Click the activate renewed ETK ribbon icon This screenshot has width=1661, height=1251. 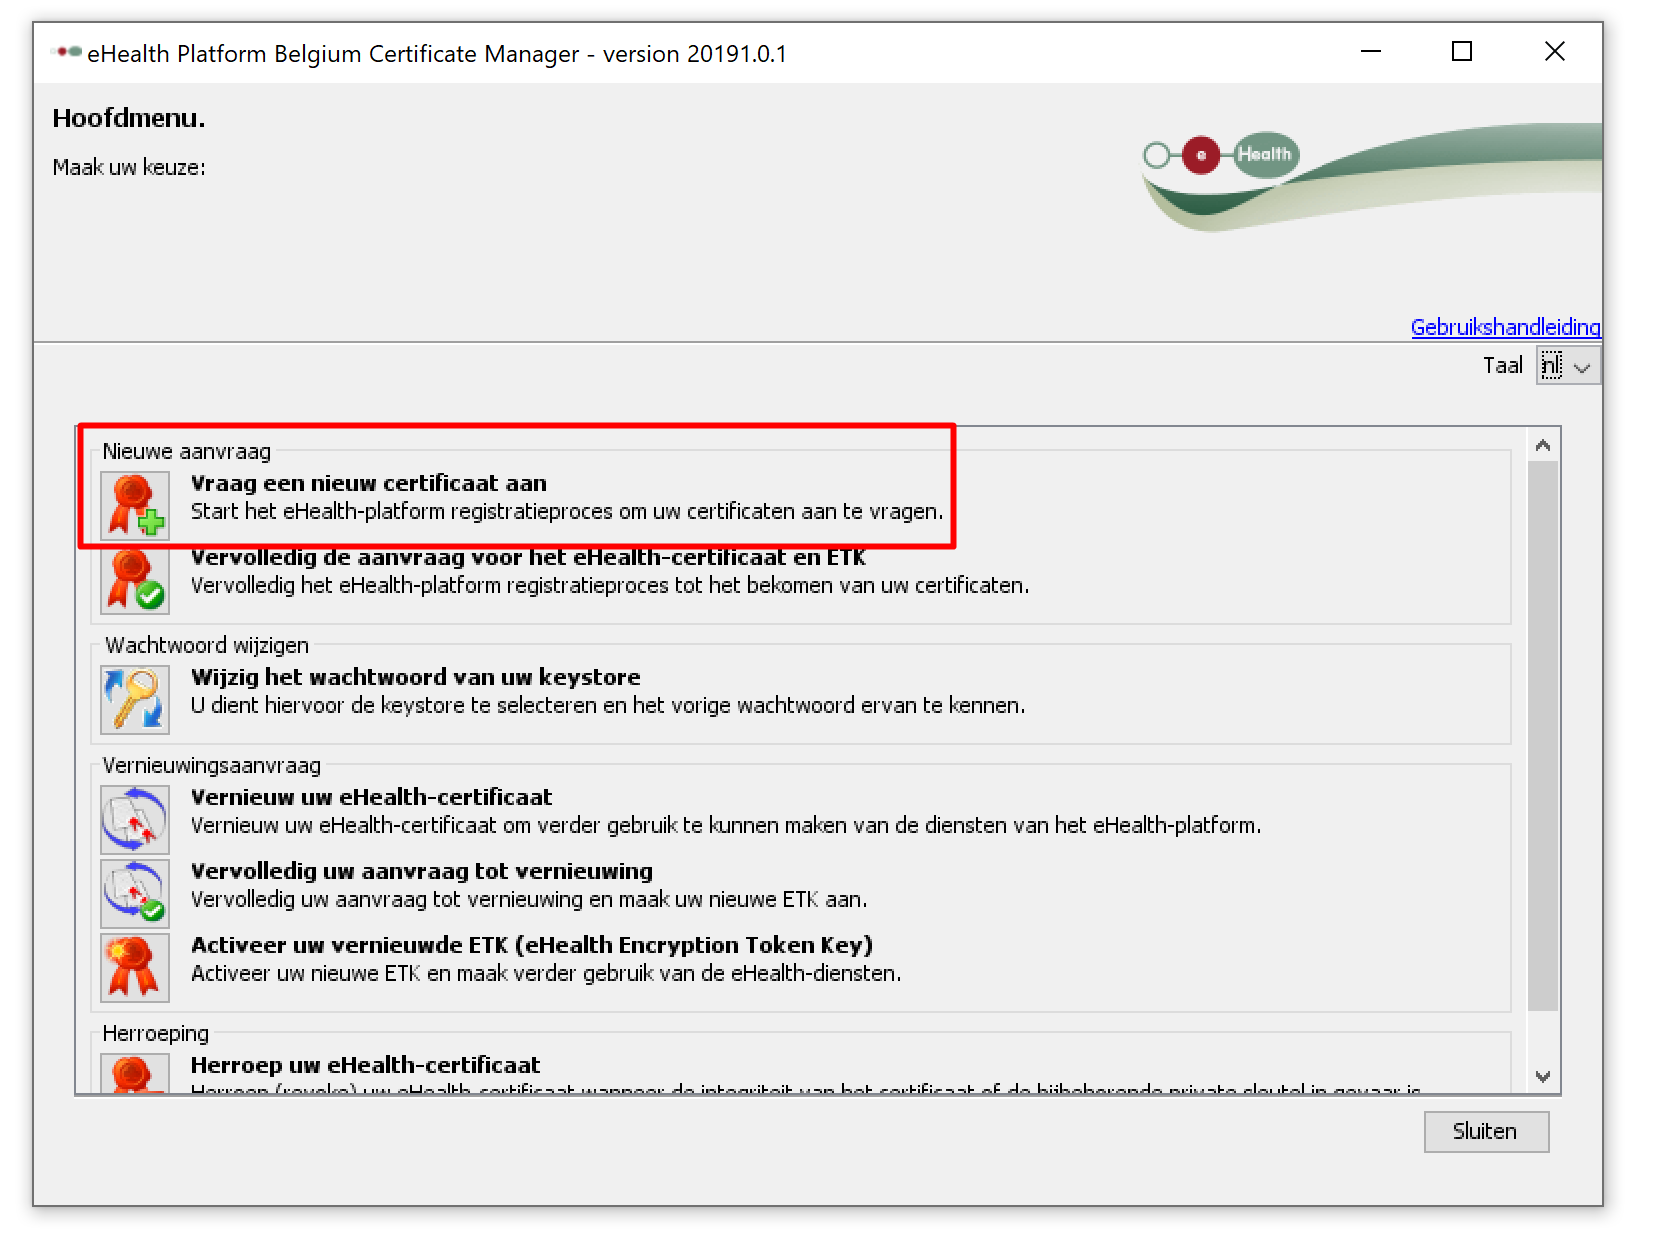click(x=135, y=968)
